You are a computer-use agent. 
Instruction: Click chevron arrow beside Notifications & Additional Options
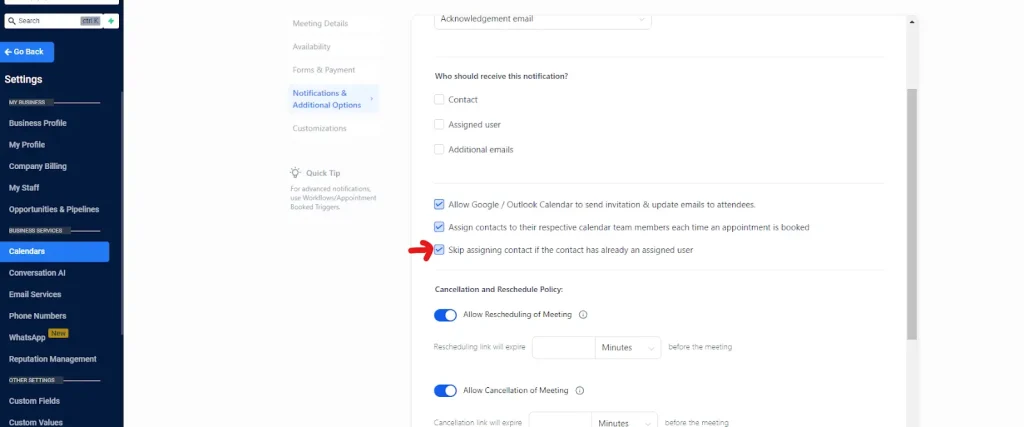coord(372,99)
